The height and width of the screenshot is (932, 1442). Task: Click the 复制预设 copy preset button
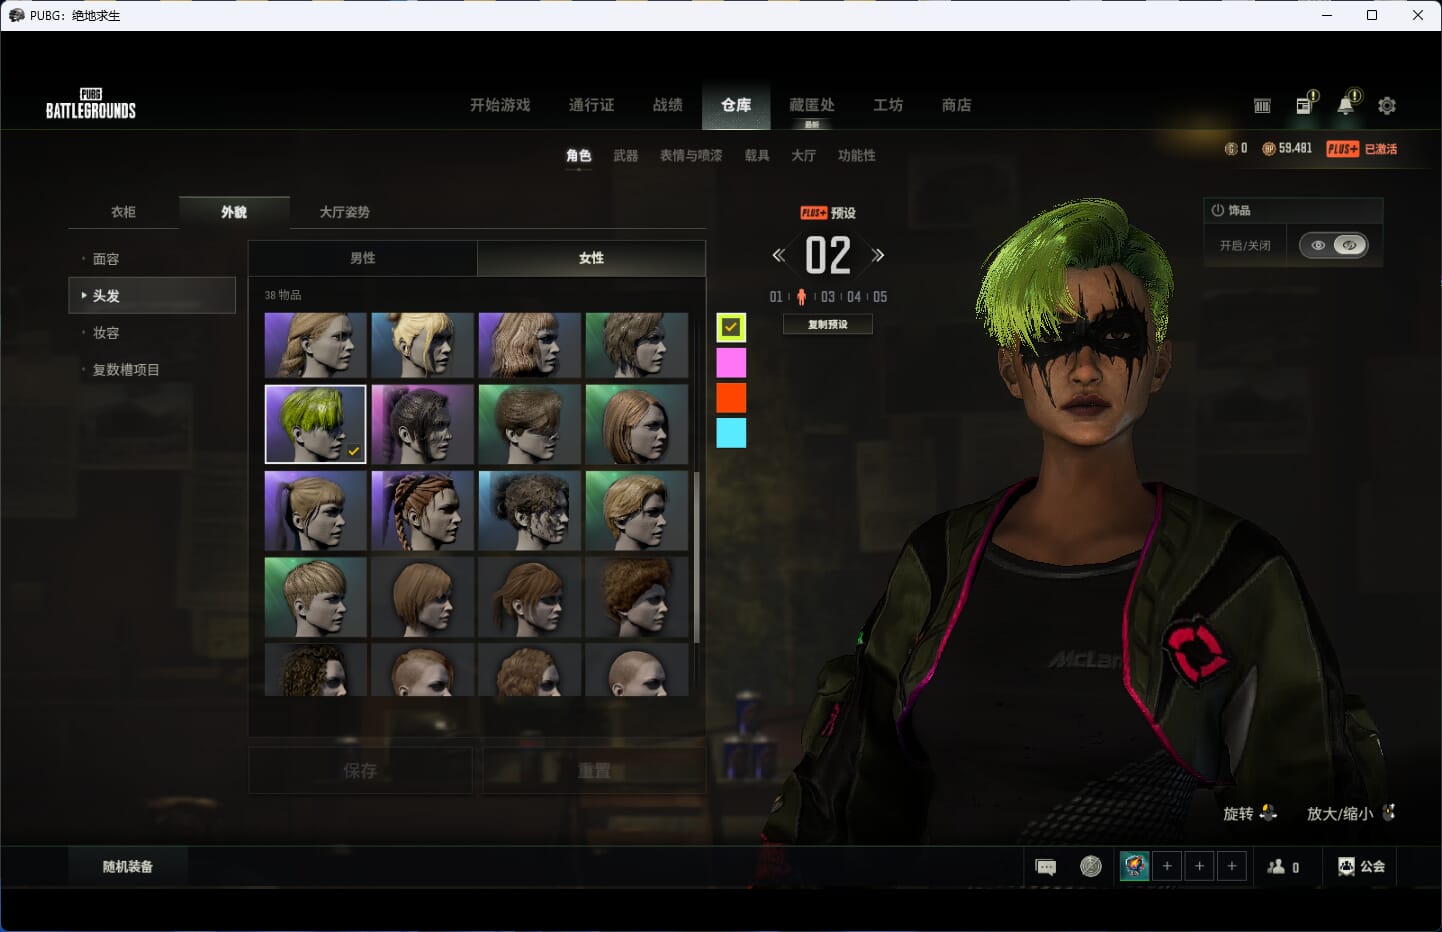tap(828, 324)
